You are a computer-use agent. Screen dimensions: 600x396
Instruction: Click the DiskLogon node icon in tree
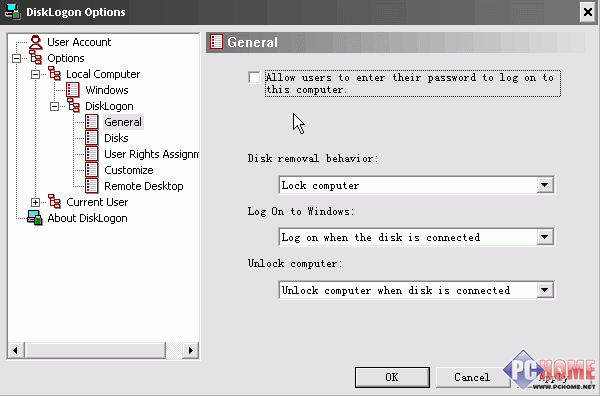coord(73,106)
